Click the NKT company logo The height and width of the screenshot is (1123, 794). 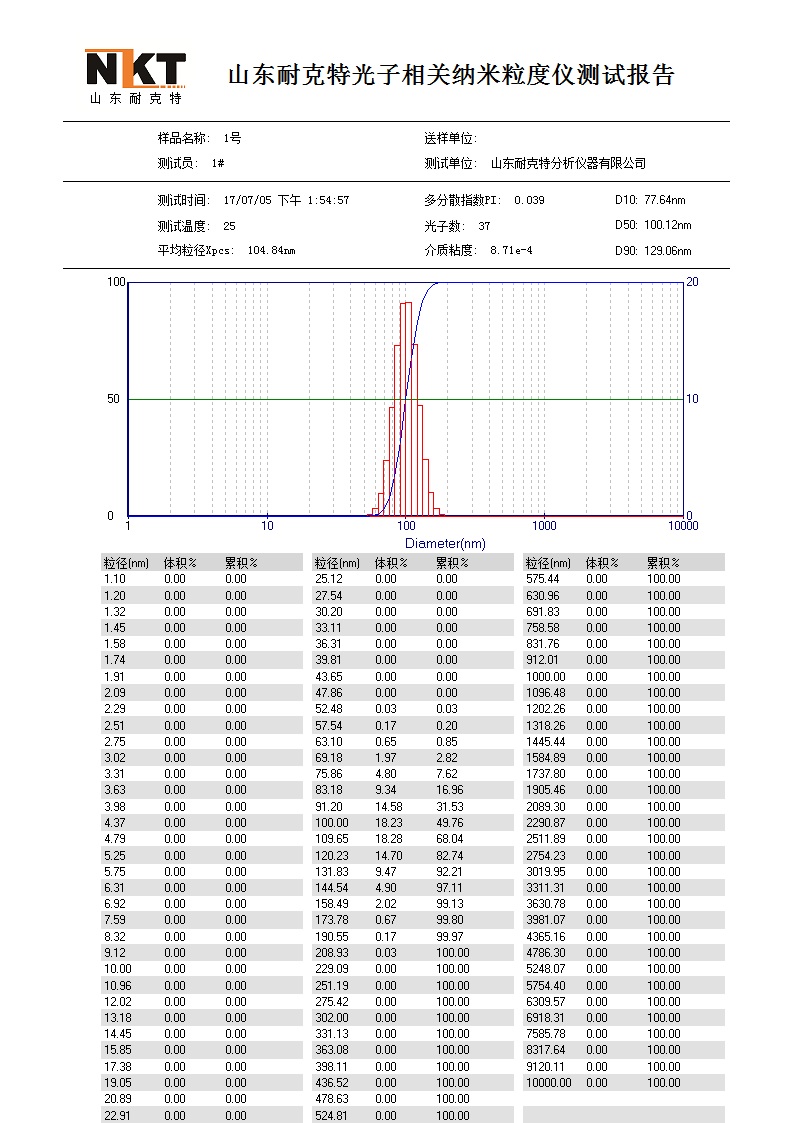pyautogui.click(x=134, y=76)
